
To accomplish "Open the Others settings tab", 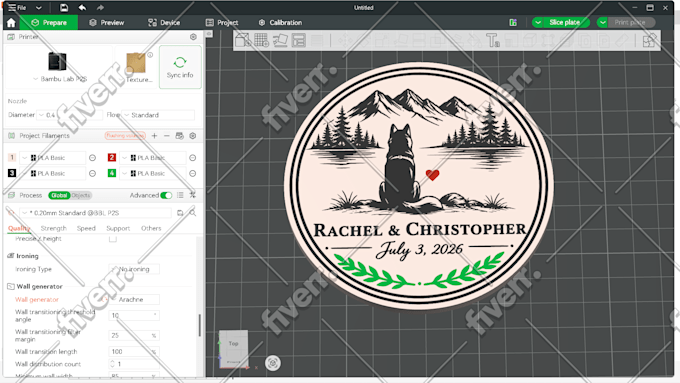I will pos(151,228).
